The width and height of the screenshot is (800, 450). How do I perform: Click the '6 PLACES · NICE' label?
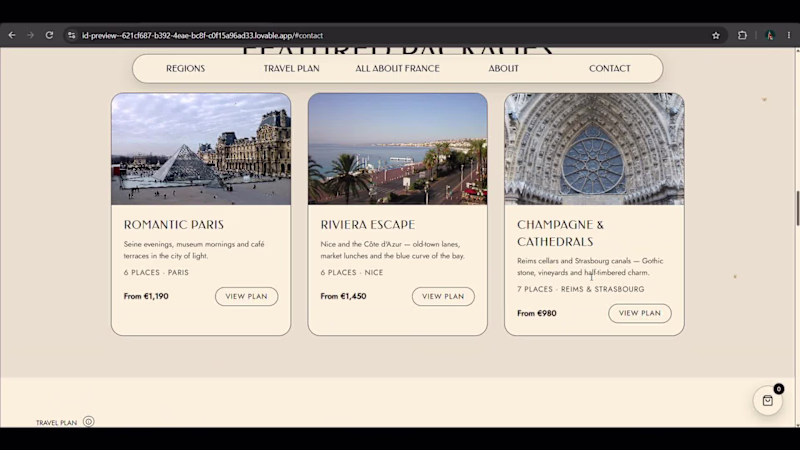coord(352,272)
